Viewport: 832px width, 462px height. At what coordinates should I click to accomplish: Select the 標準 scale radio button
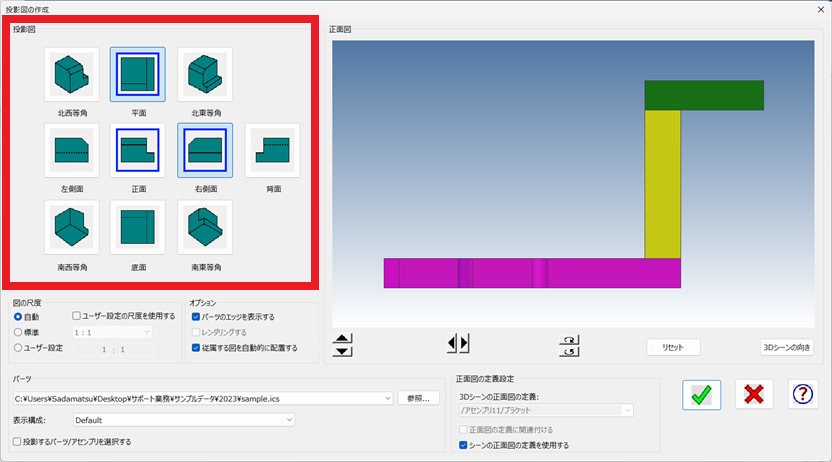(x=18, y=332)
